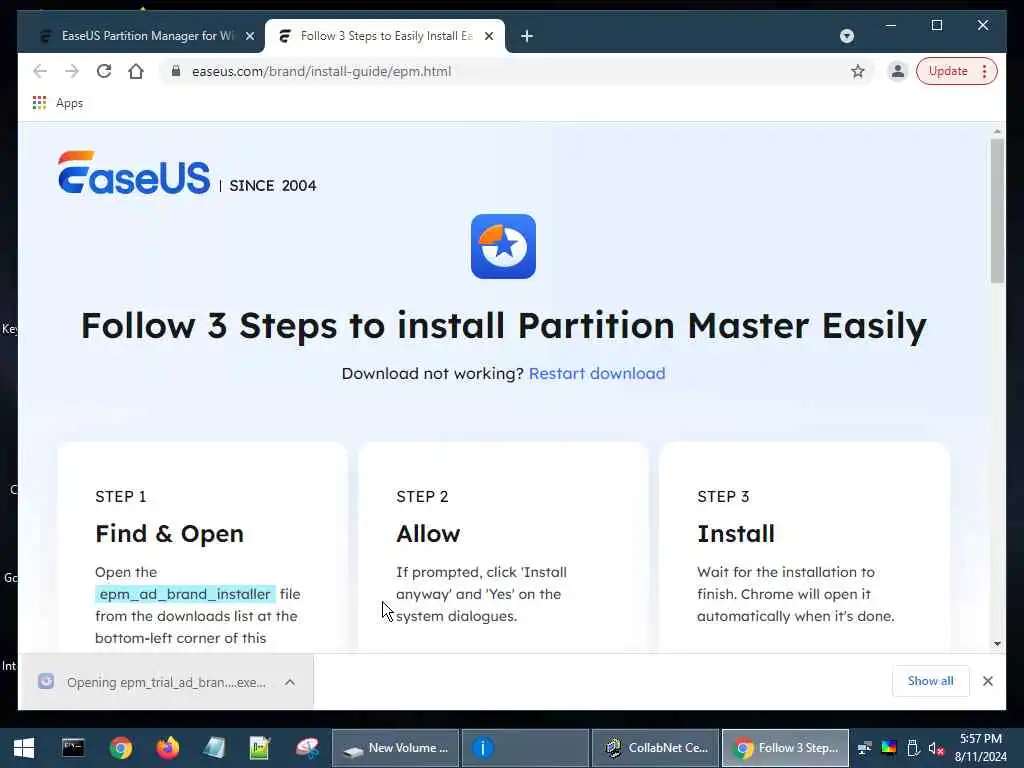Screen dimensions: 1024x768
Task: Click the muted volume tray icon
Action: pyautogui.click(x=936, y=748)
